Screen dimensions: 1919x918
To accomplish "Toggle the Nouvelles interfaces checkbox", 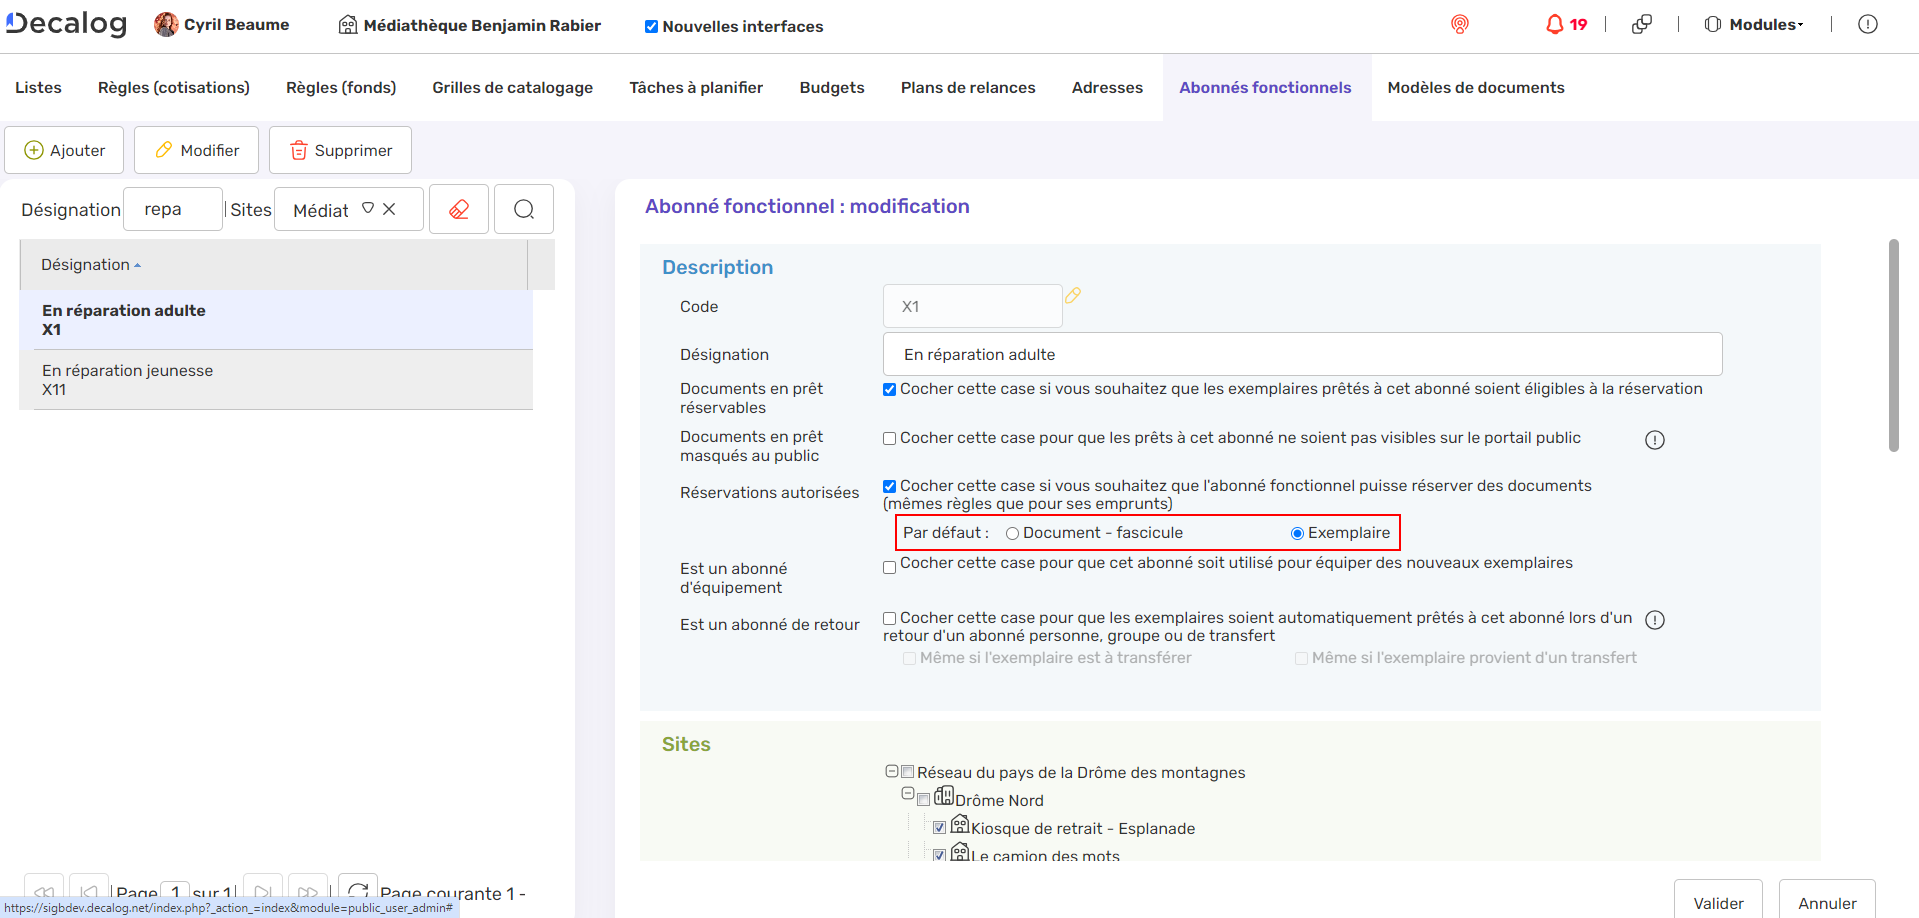I will tap(651, 27).
